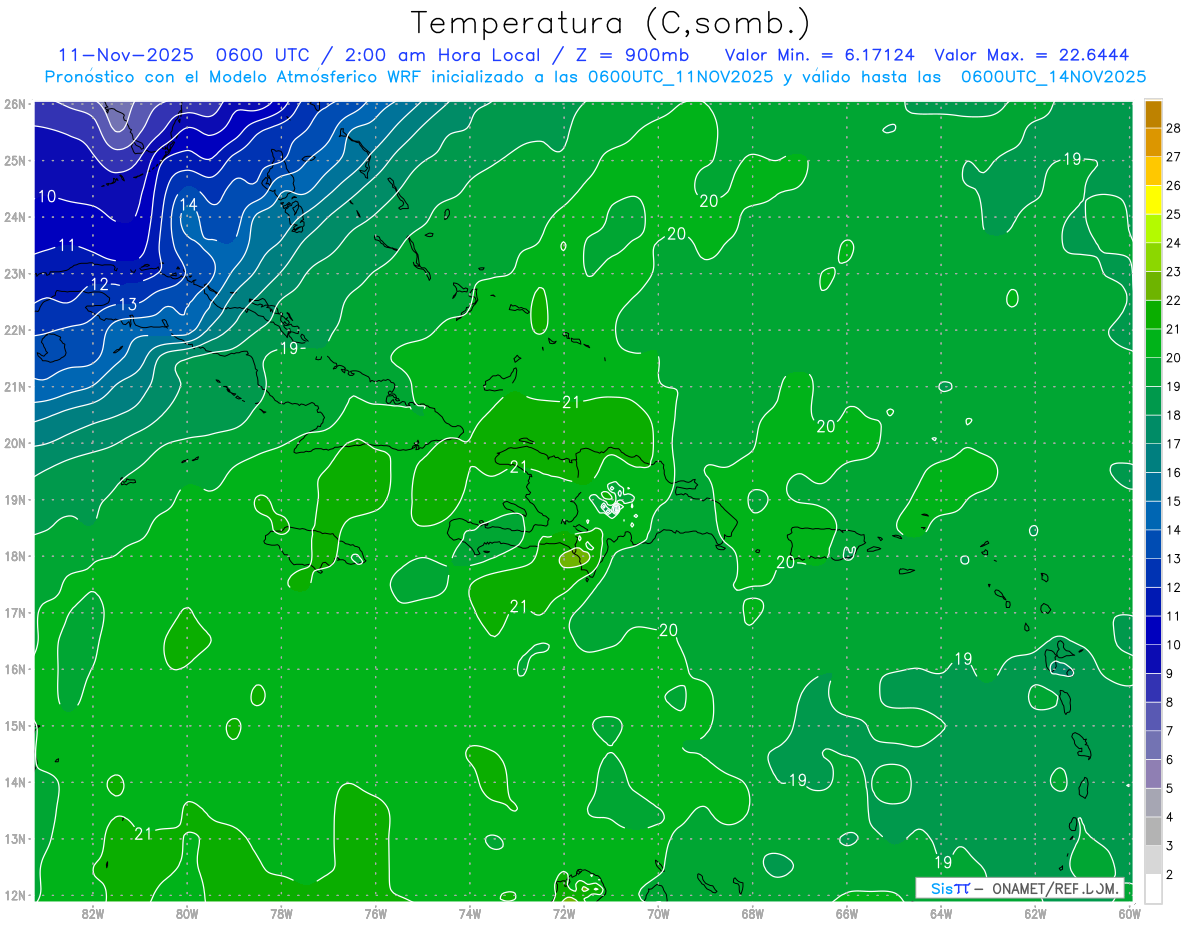The width and height of the screenshot is (1200, 927).
Task: Click the chart title 'Temperatura (C,somb.)'
Action: (x=610, y=23)
